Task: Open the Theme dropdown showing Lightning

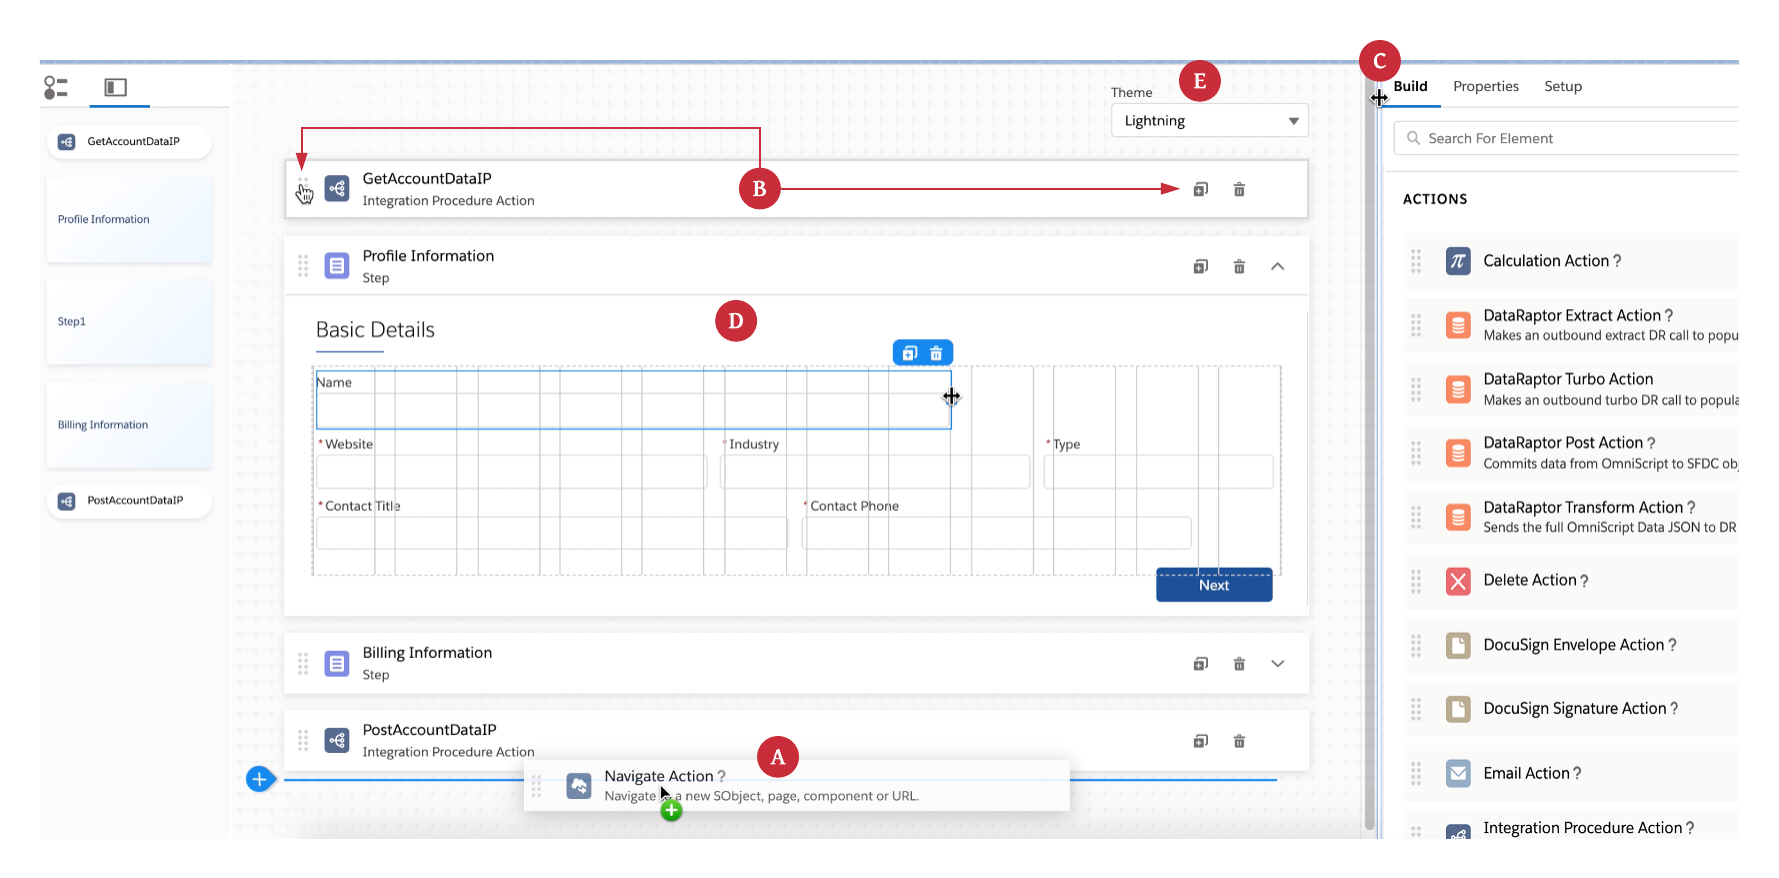Action: [1210, 121]
